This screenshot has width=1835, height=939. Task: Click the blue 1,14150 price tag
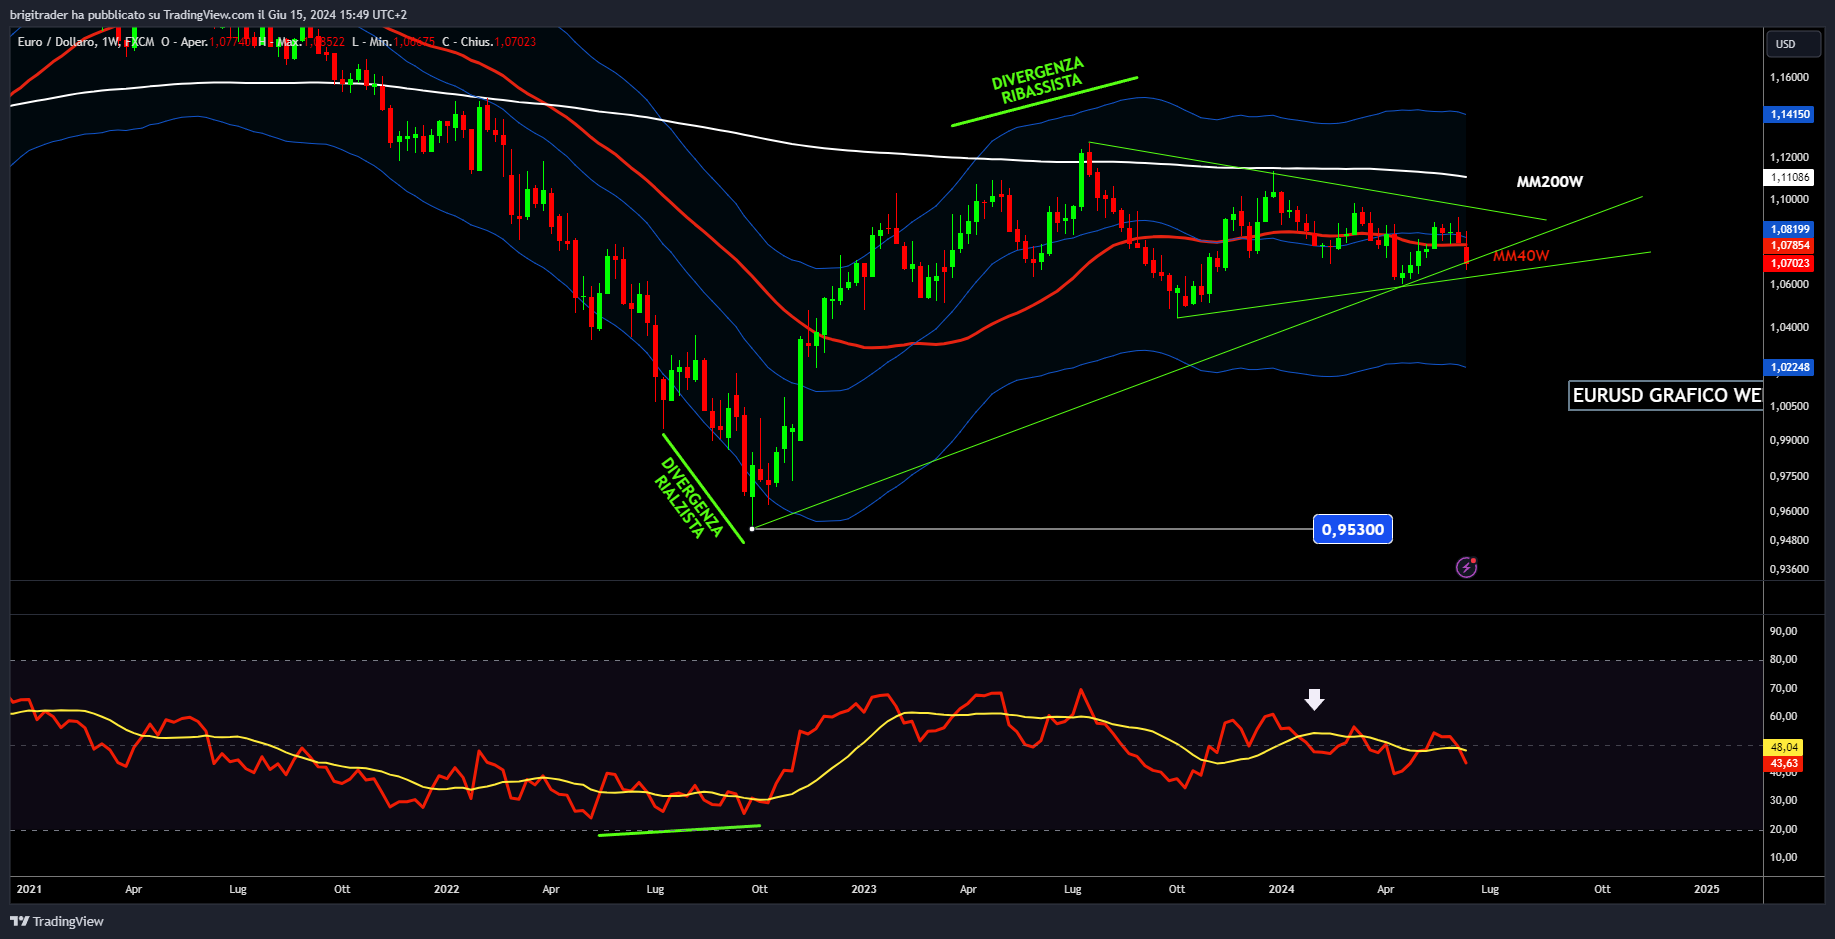pyautogui.click(x=1790, y=115)
